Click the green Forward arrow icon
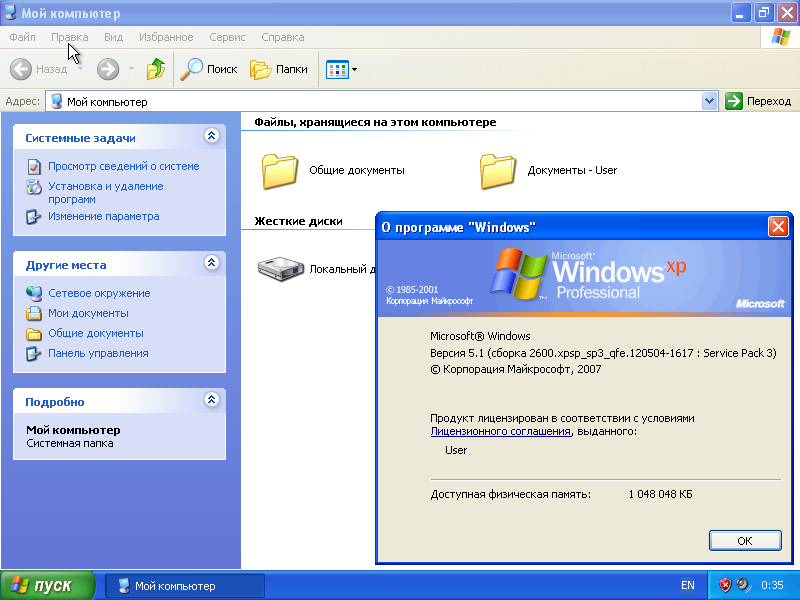 108,69
